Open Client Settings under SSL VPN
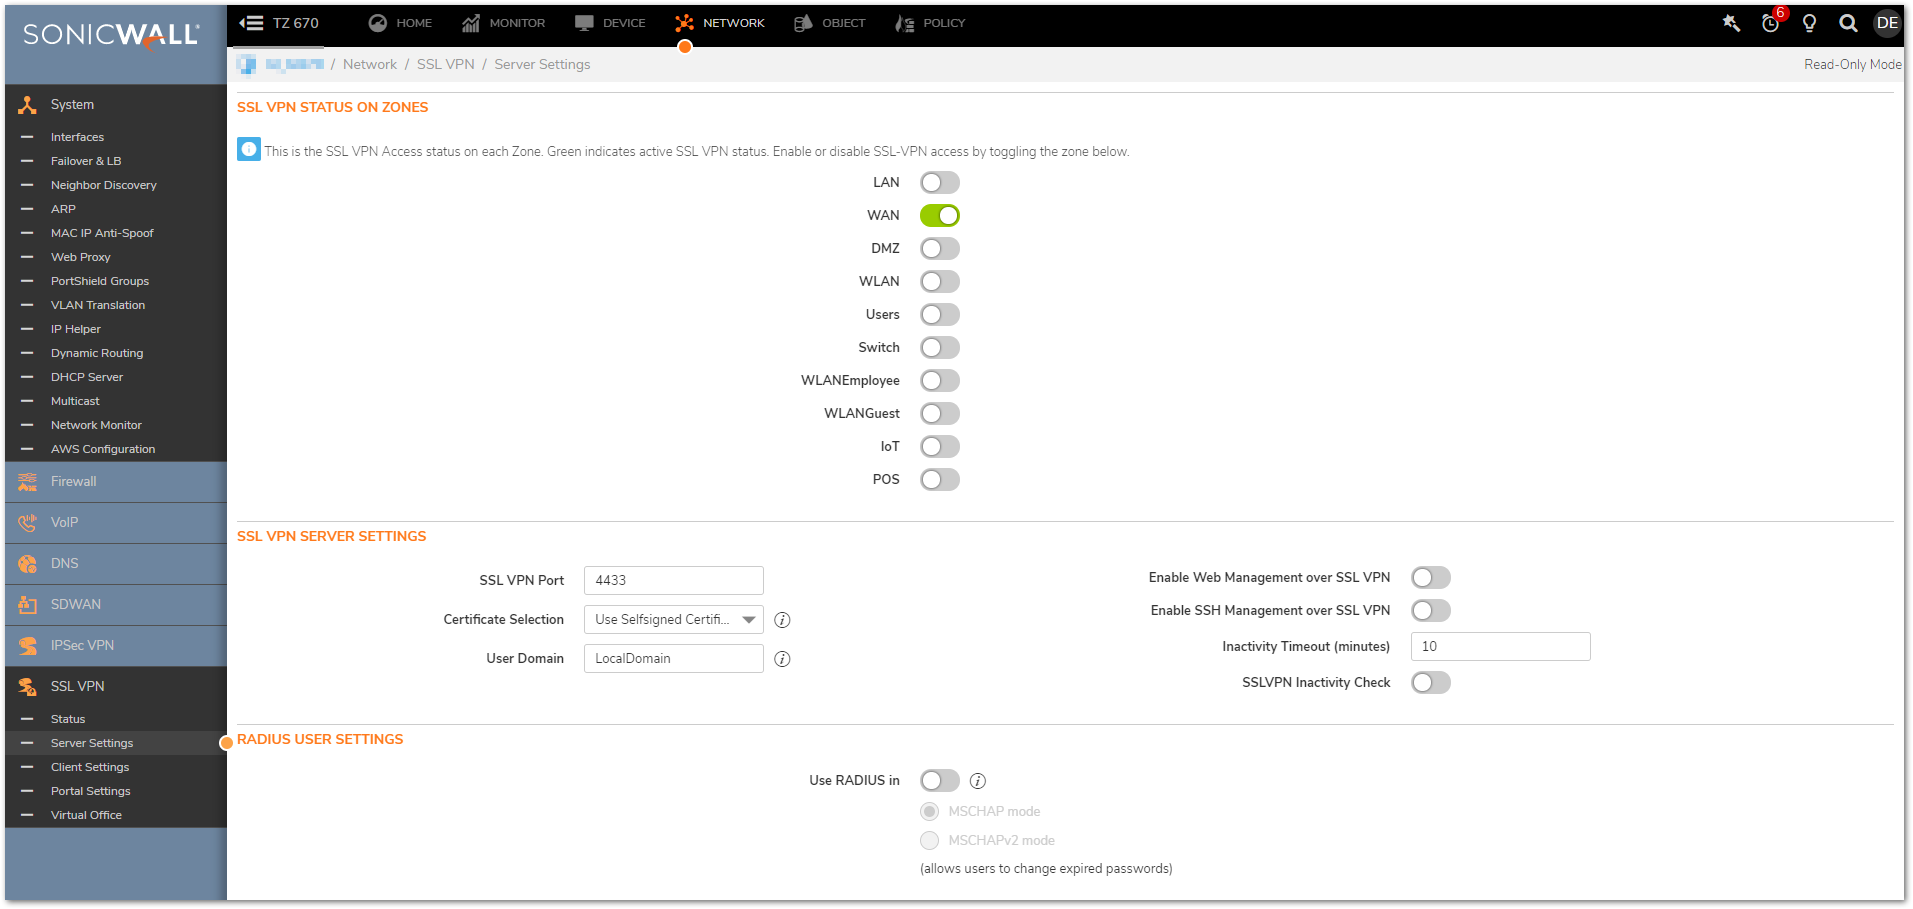1913x909 pixels. pyautogui.click(x=90, y=767)
